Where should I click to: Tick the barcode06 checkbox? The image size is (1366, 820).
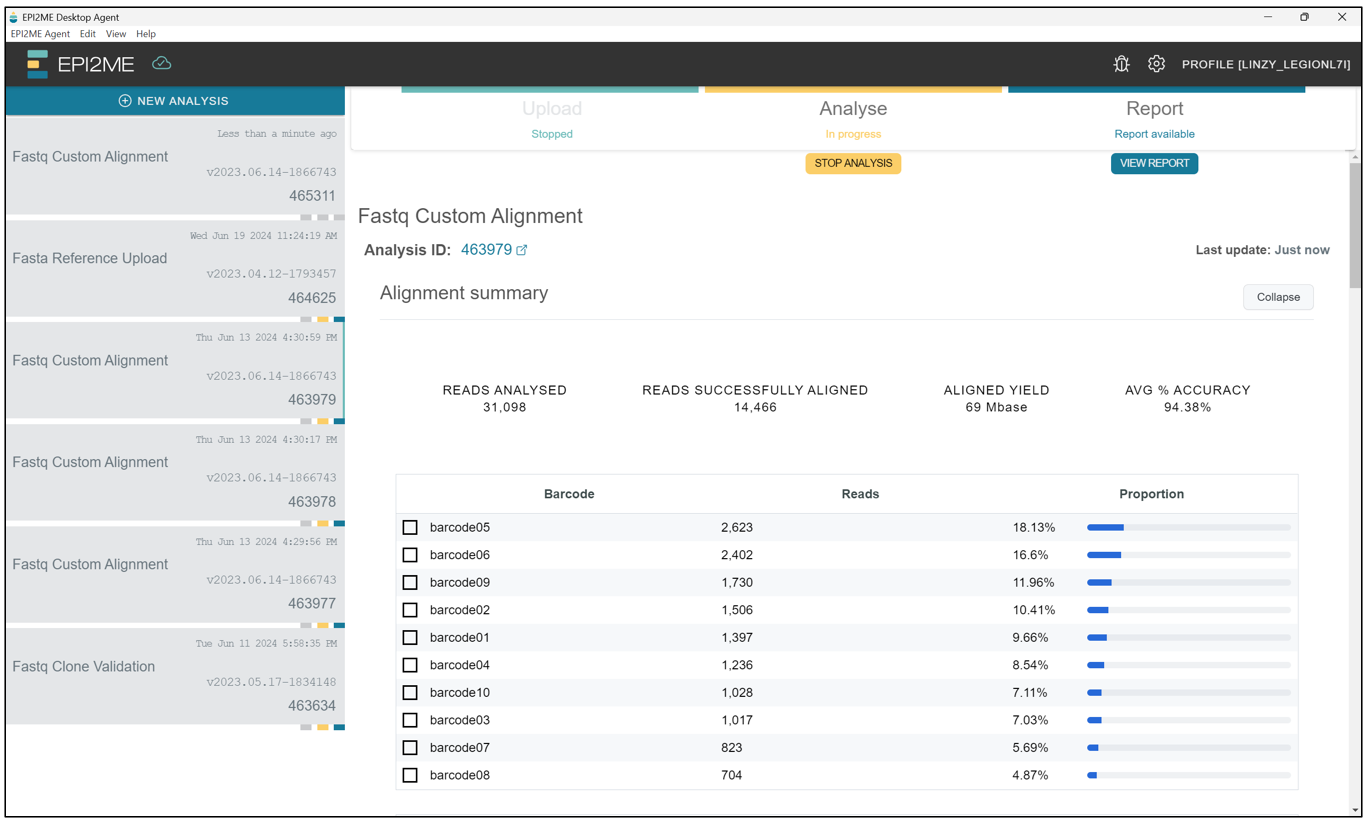(x=410, y=555)
